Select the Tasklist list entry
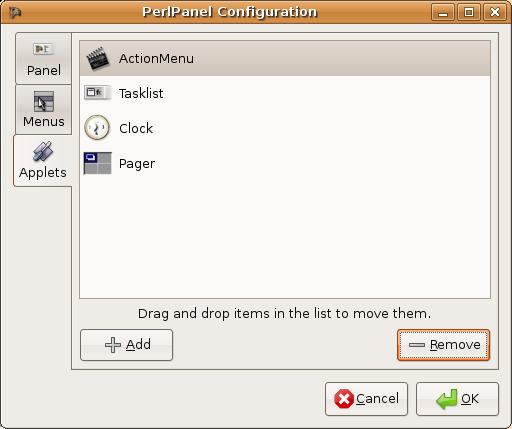The image size is (512, 429). click(x=285, y=93)
